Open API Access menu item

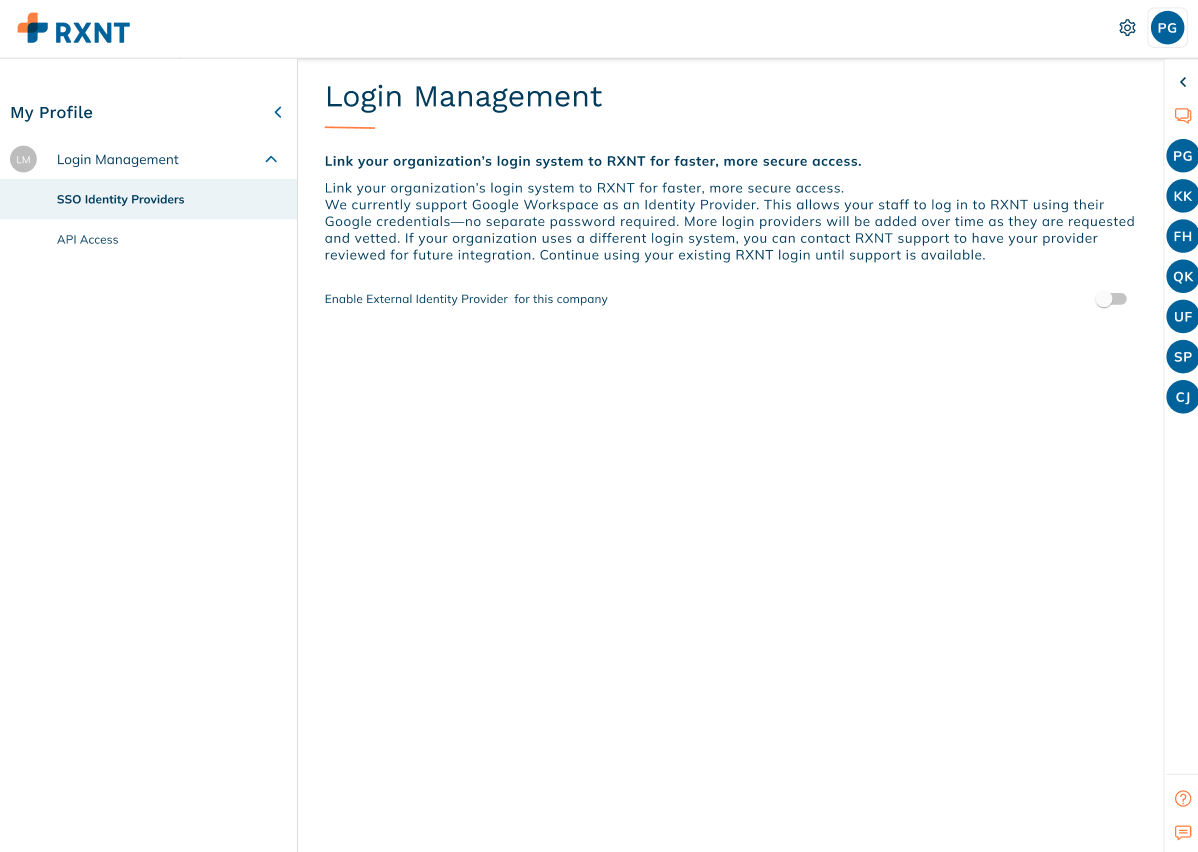88,239
